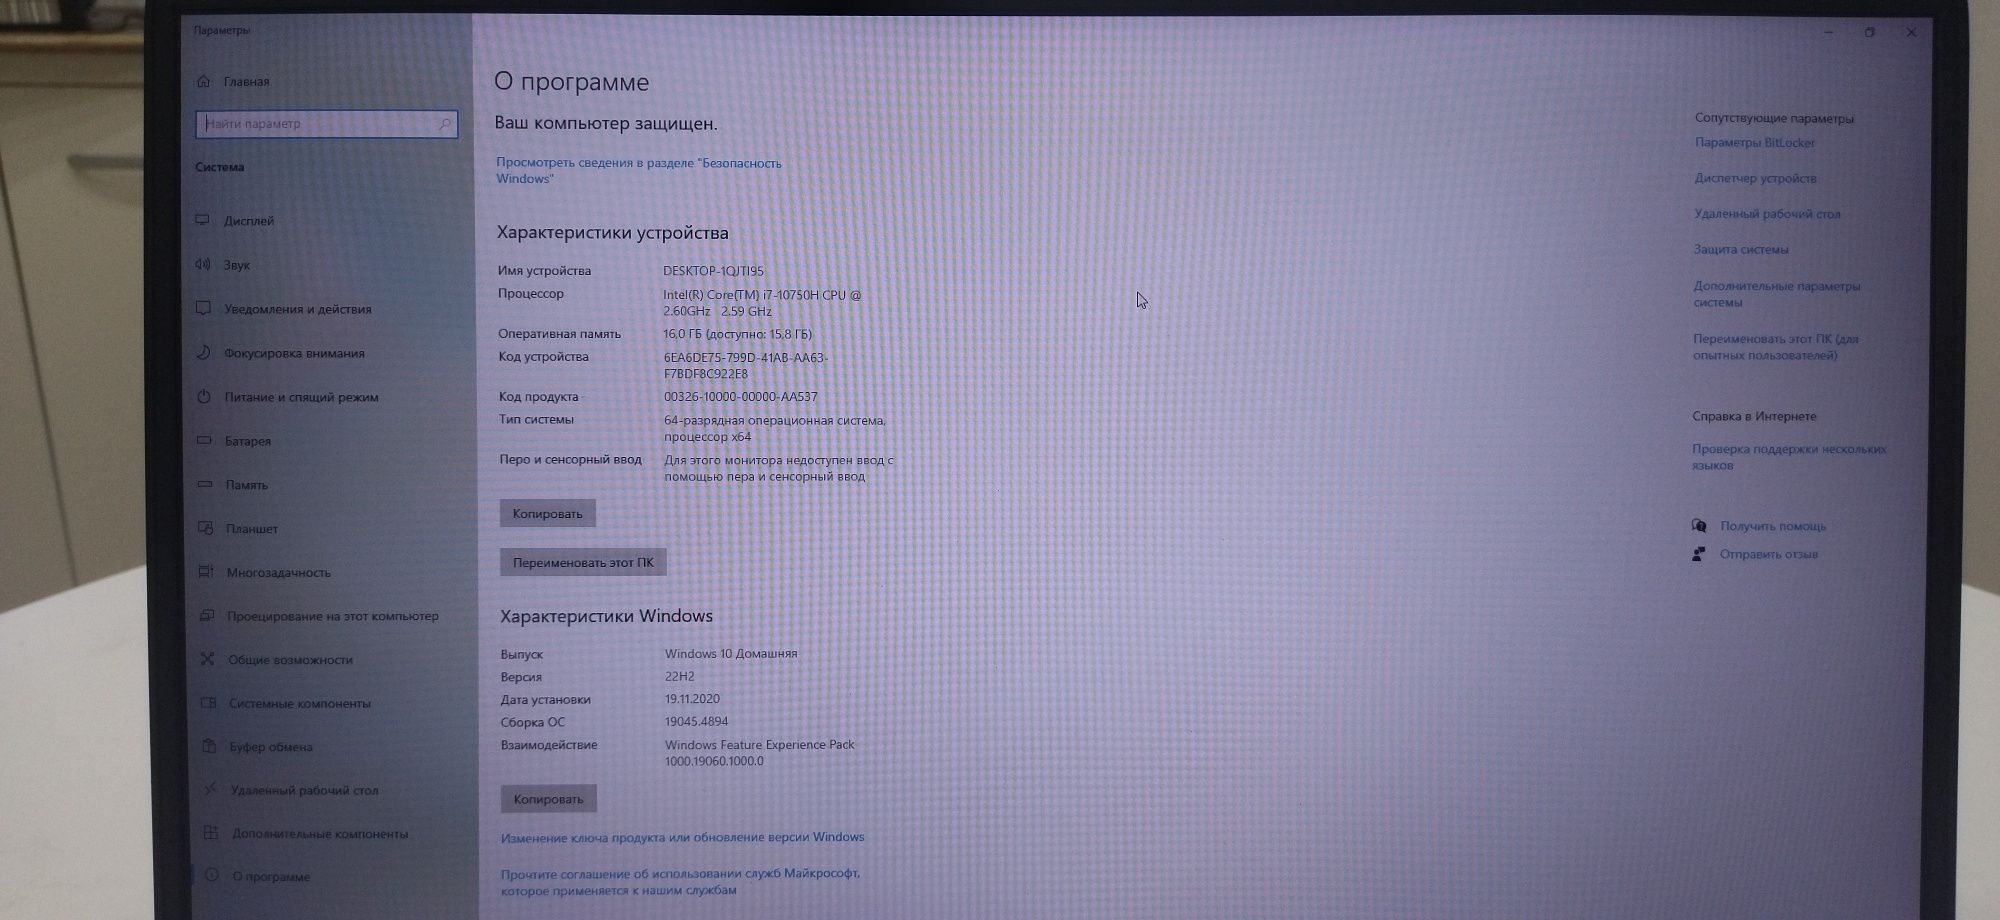Open Диспетчер устройств link

pyautogui.click(x=1755, y=178)
